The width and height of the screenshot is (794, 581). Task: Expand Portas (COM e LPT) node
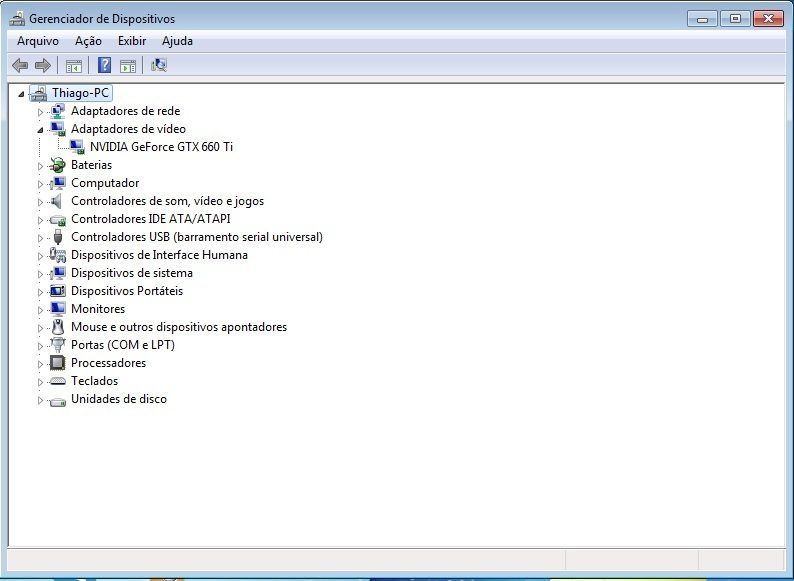tap(41, 345)
